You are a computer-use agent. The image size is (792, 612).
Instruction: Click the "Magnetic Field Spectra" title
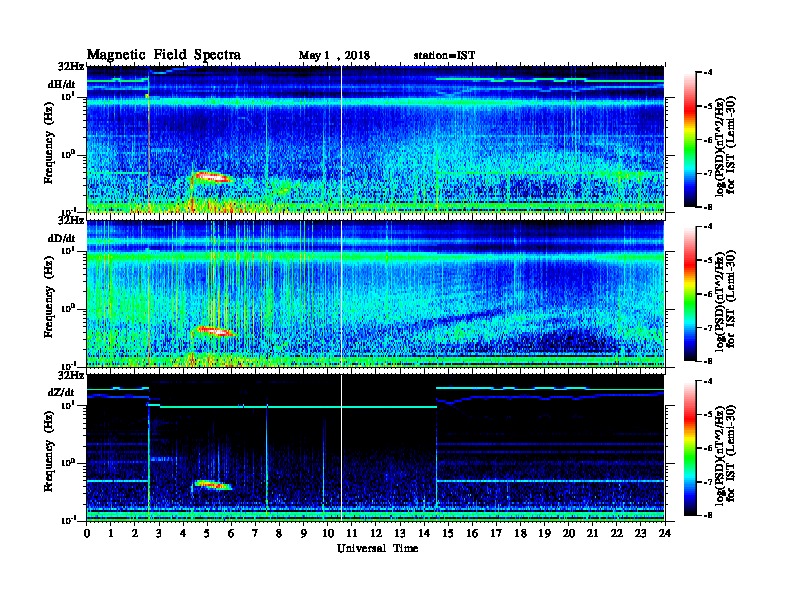point(164,55)
